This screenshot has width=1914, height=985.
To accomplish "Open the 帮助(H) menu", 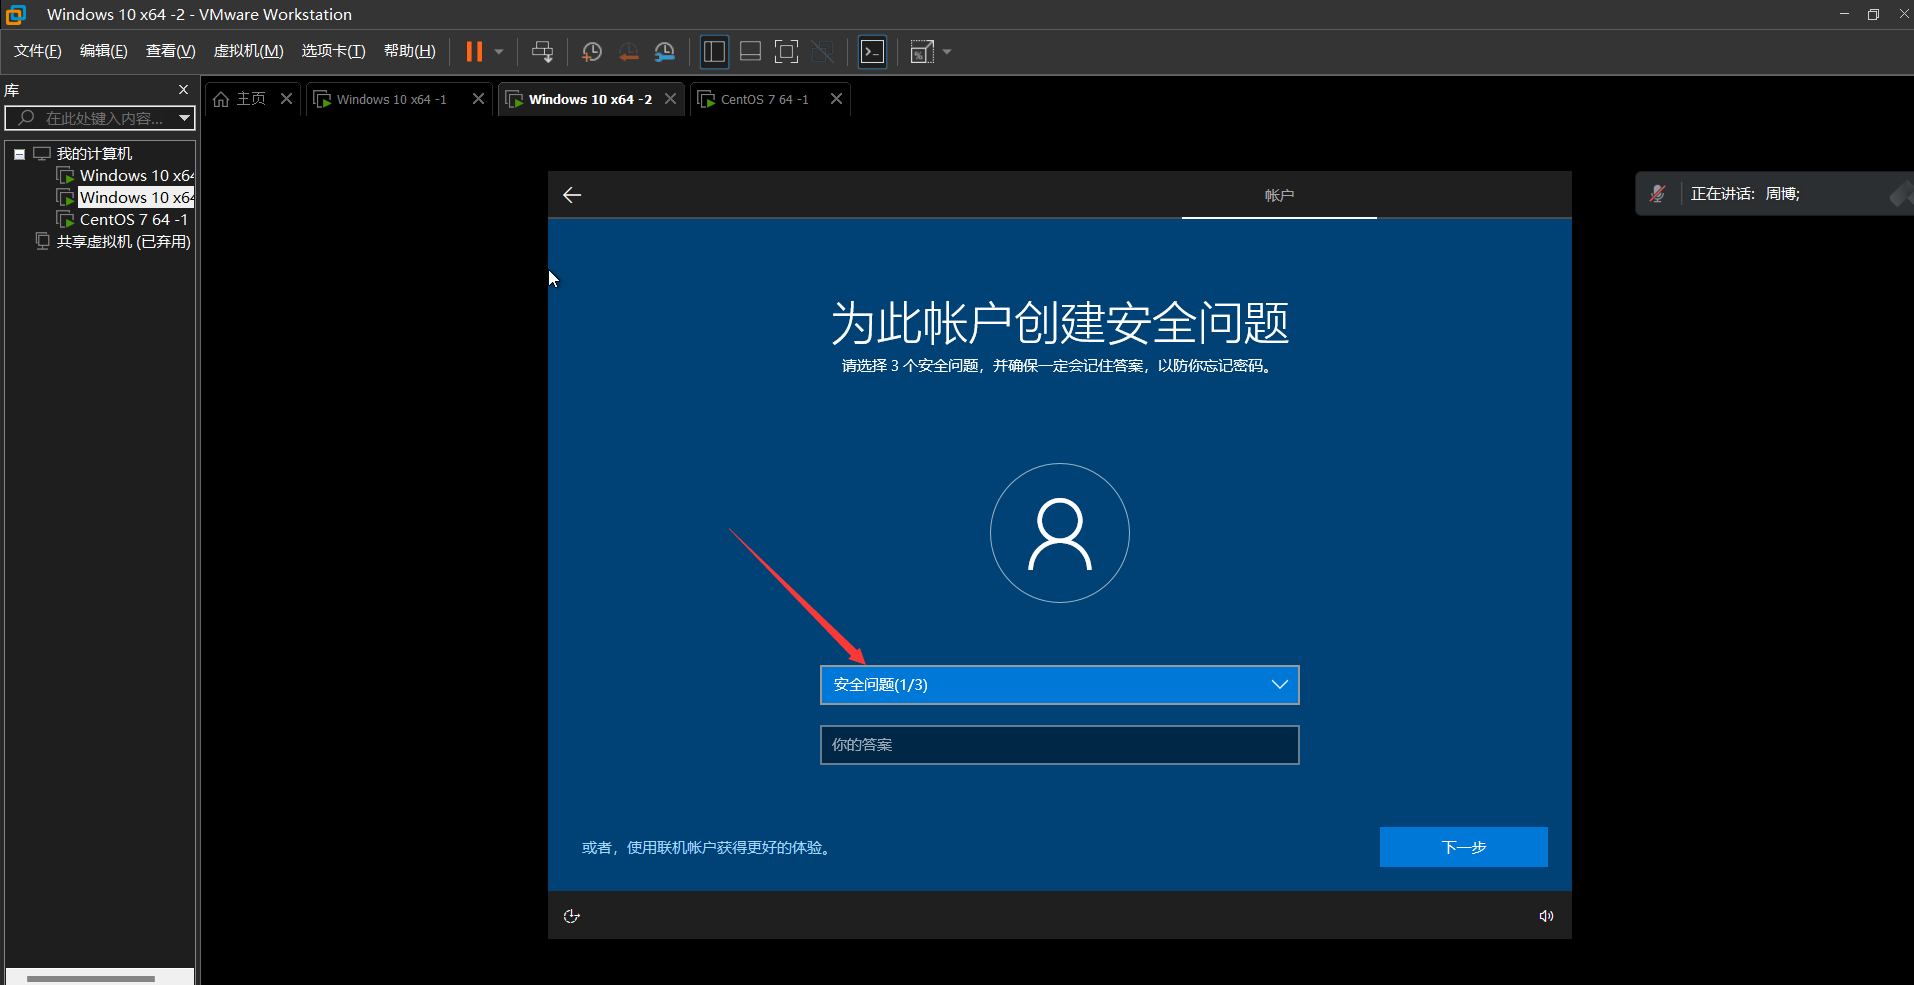I will tap(410, 51).
